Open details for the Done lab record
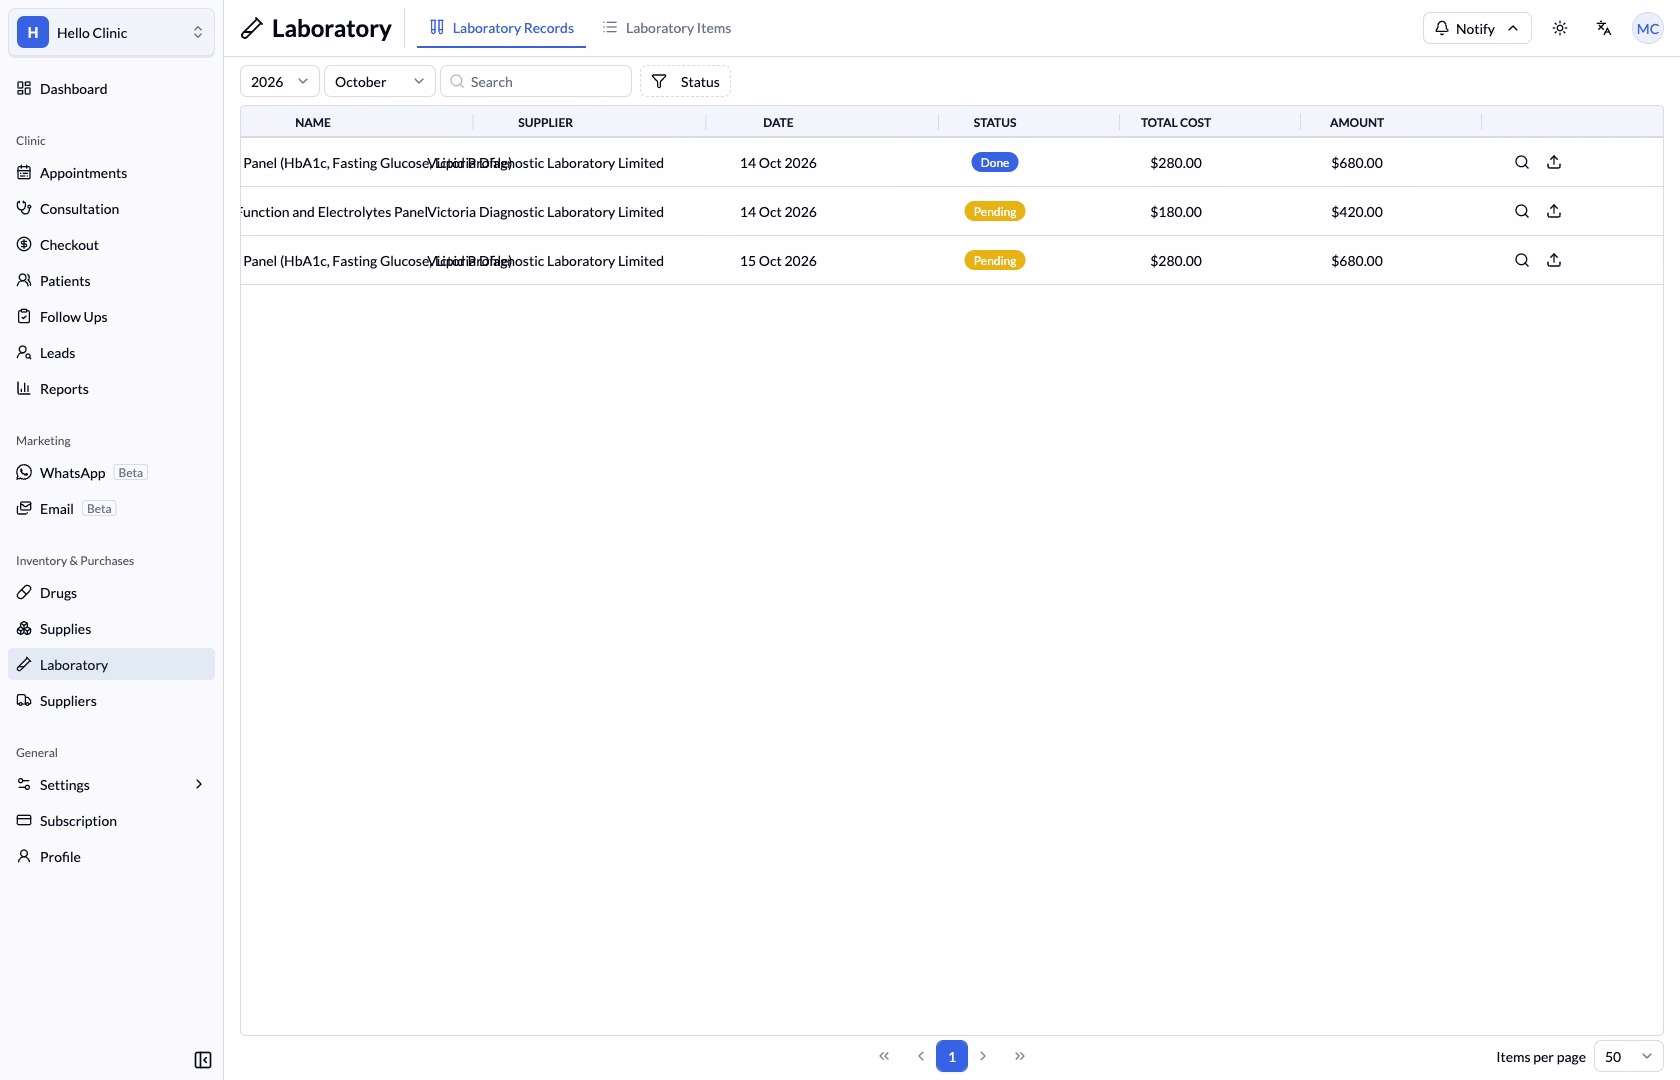1680x1080 pixels. click(1522, 162)
